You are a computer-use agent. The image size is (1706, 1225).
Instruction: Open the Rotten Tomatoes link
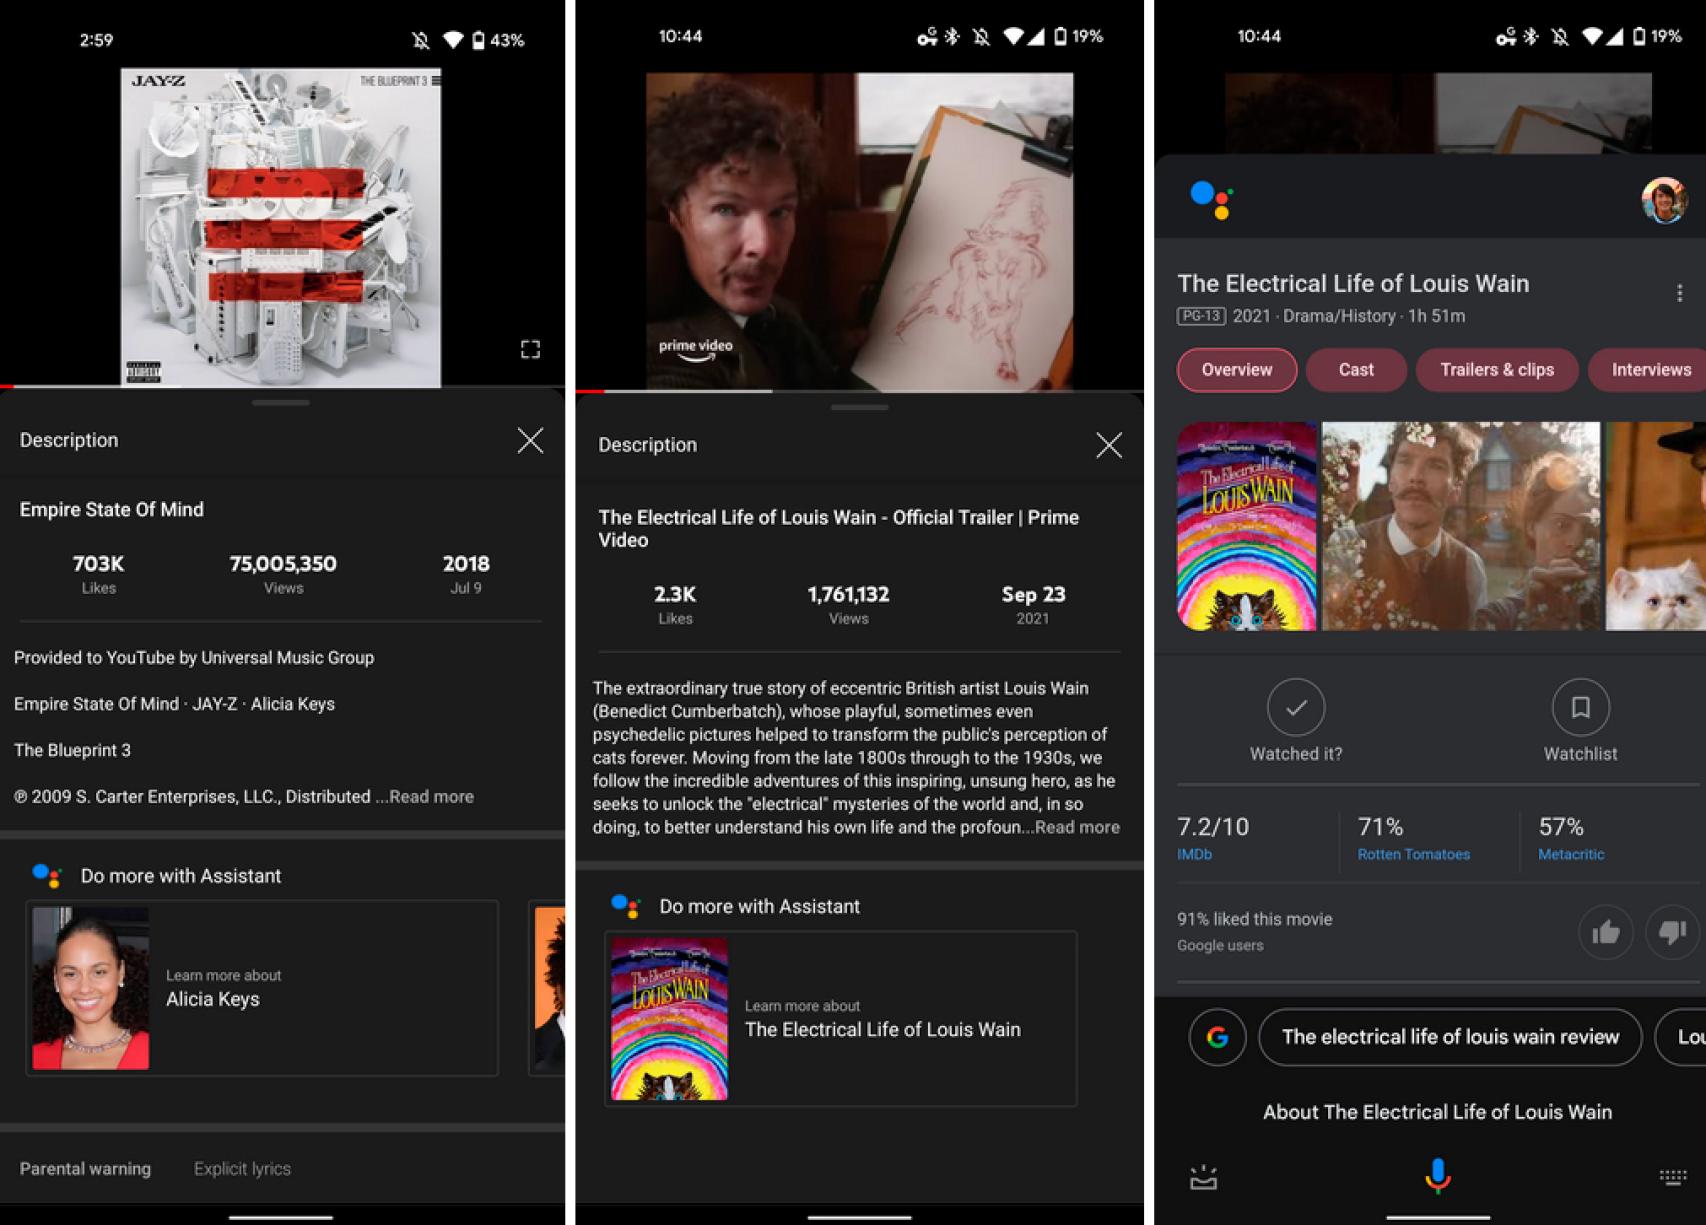(x=1413, y=854)
